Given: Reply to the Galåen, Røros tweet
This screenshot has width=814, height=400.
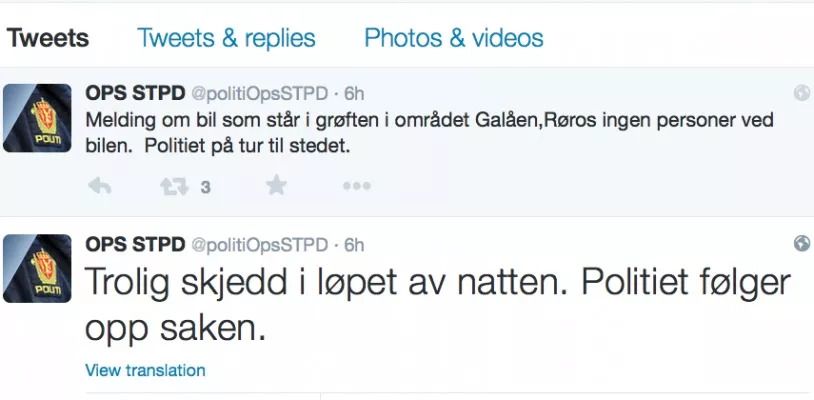Looking at the screenshot, I should [x=99, y=186].
